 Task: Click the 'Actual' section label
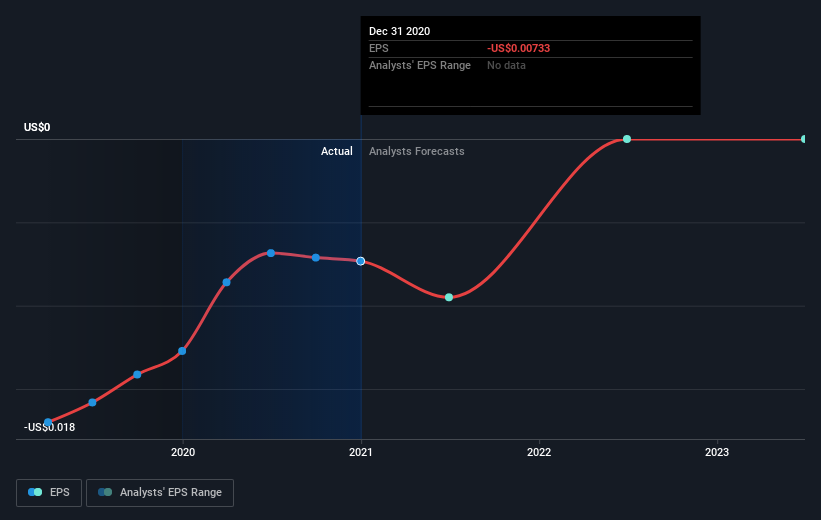pos(337,151)
